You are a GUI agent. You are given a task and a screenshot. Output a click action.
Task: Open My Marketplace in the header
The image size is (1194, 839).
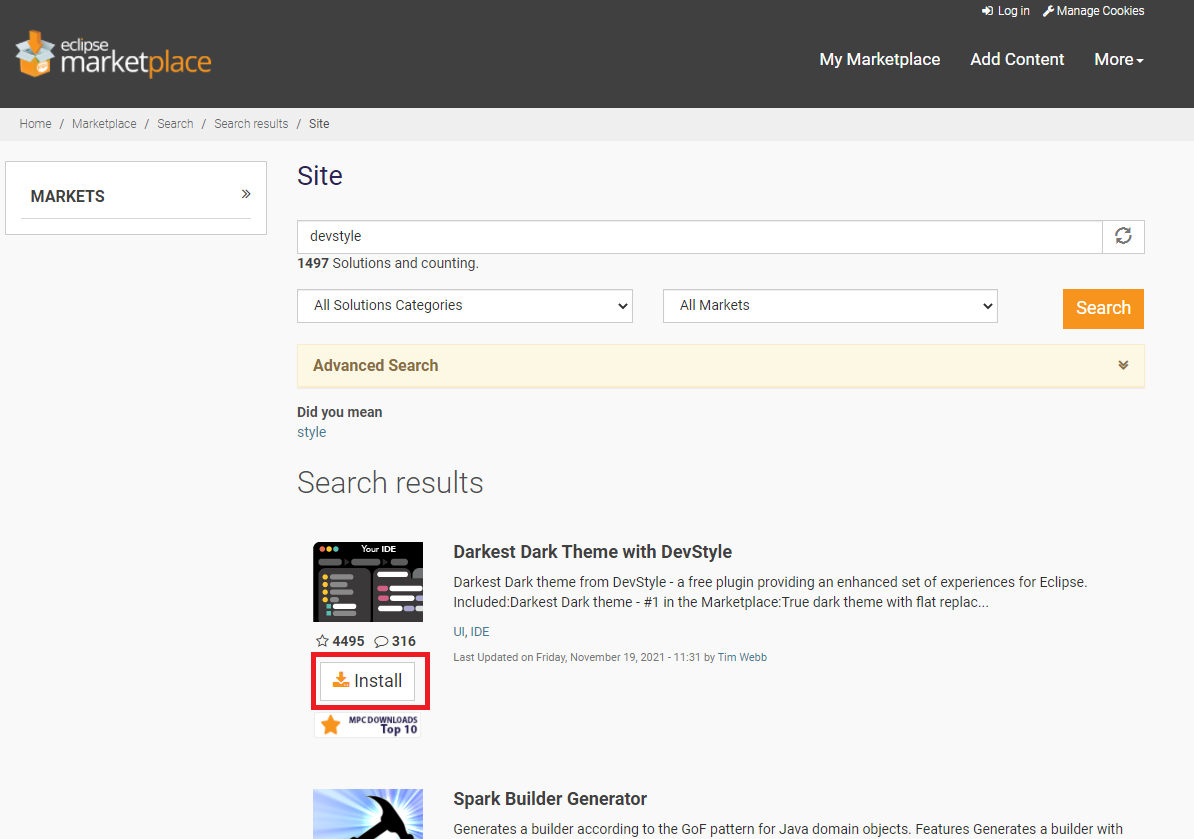pos(880,59)
